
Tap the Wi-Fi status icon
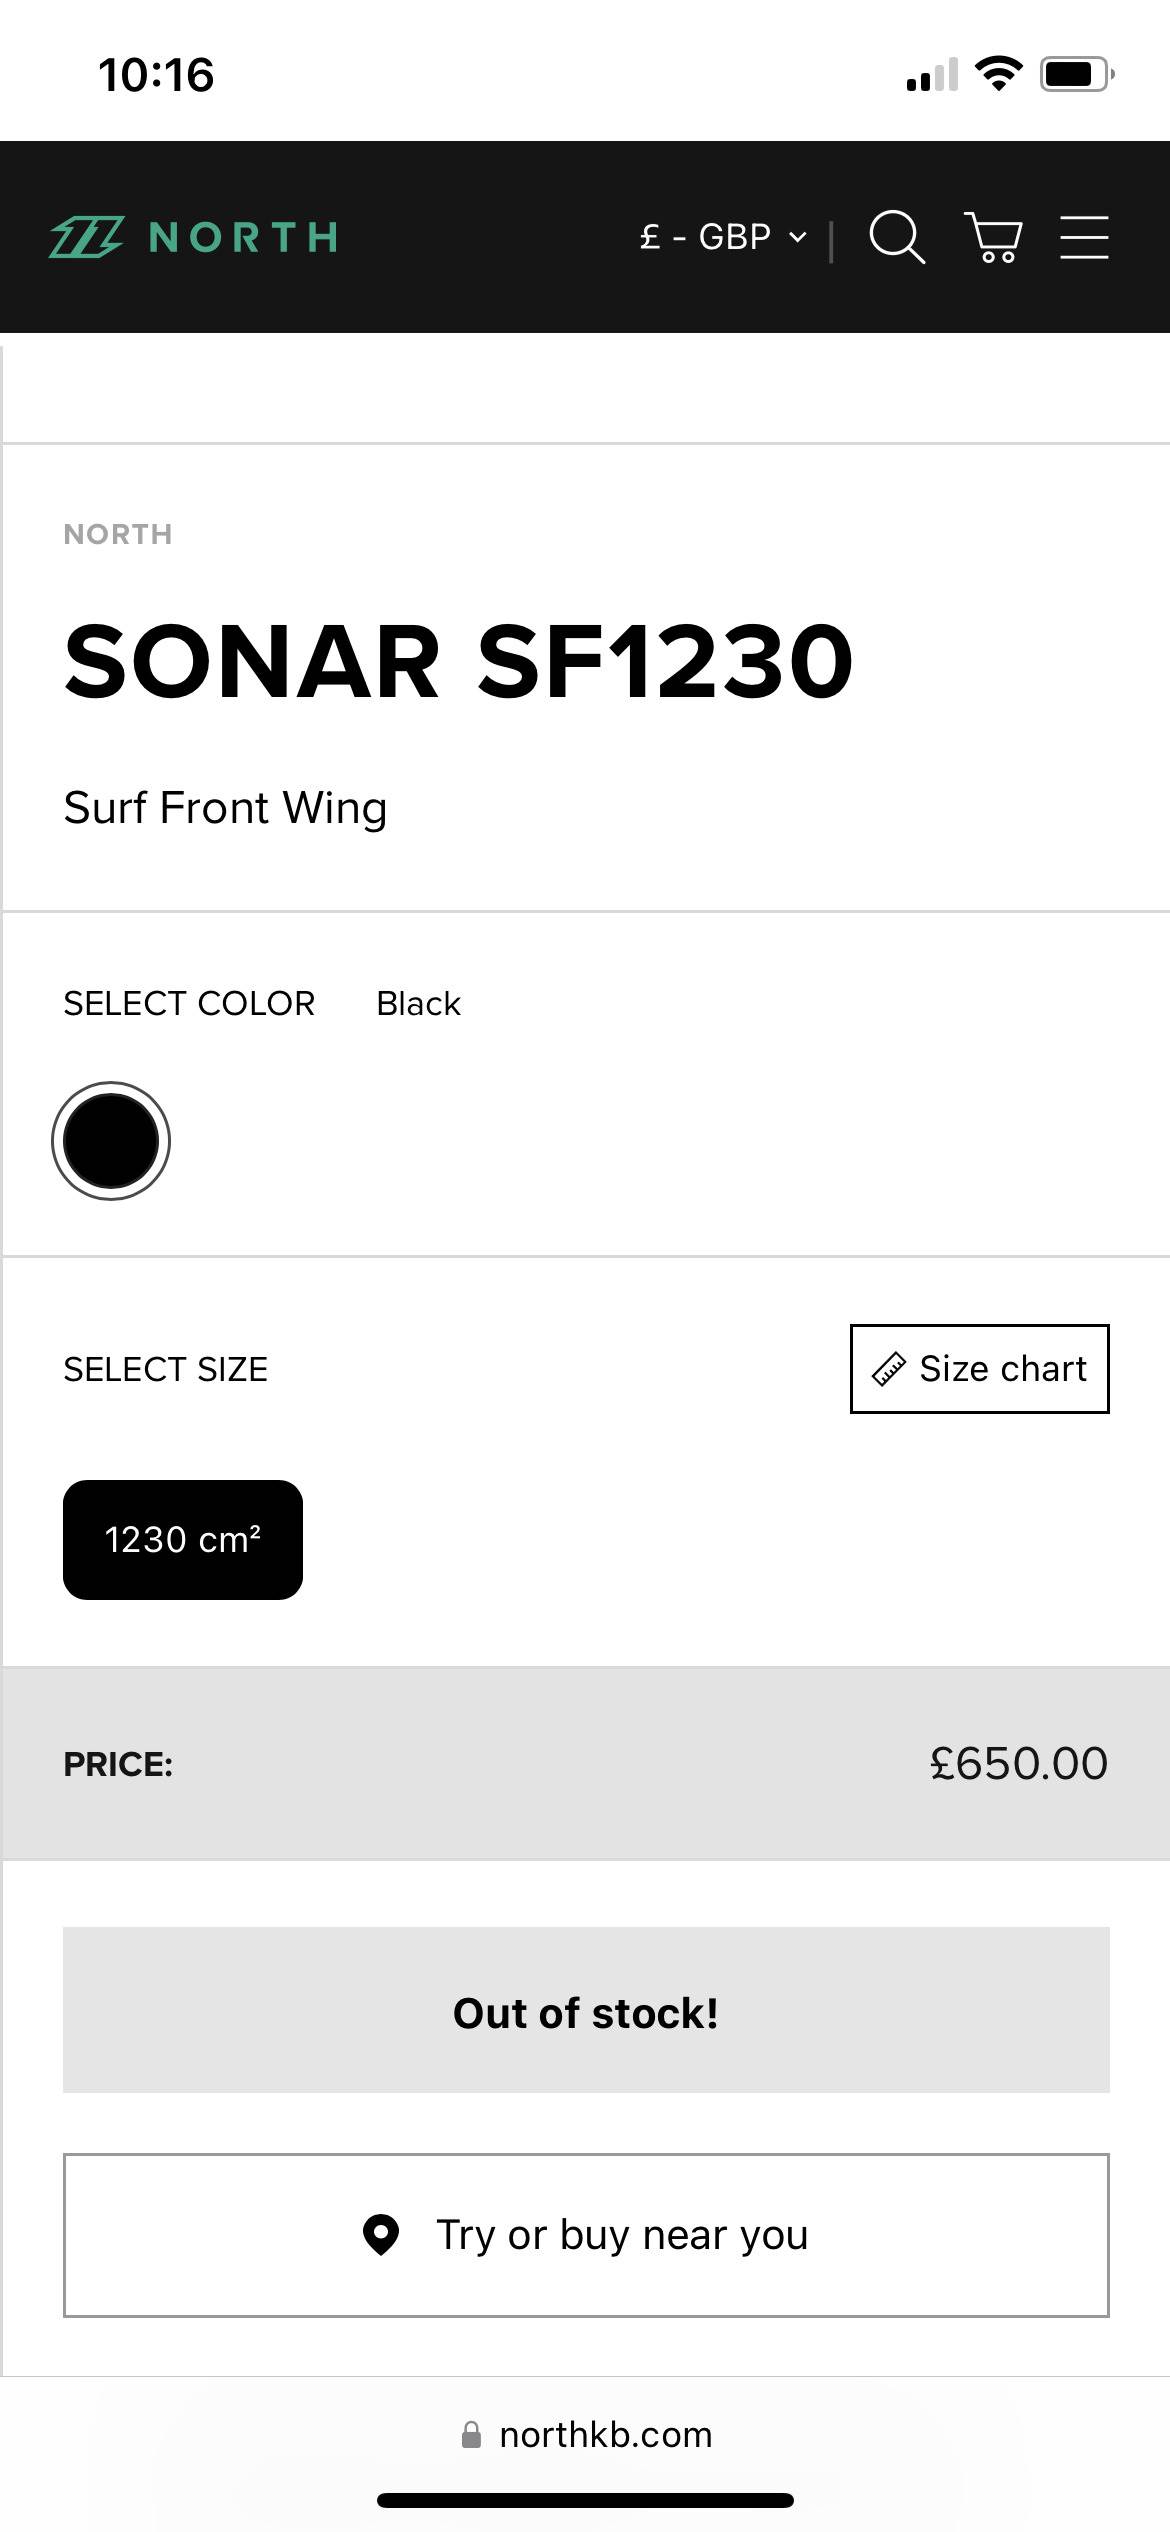coord(998,74)
